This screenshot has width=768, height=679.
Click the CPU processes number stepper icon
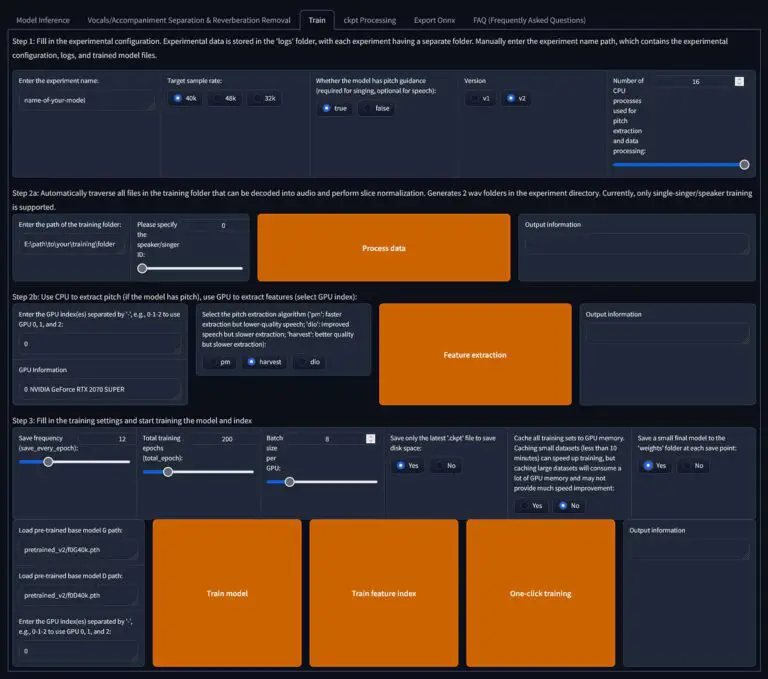(739, 81)
